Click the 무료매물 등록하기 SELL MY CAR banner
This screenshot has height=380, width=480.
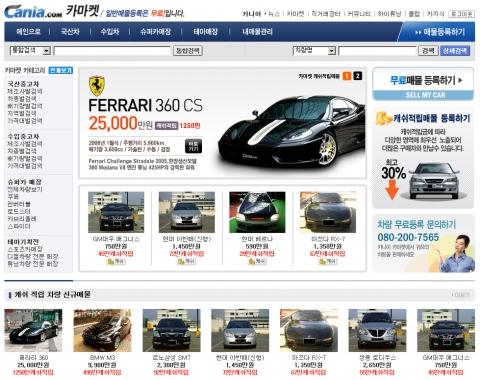[423, 84]
